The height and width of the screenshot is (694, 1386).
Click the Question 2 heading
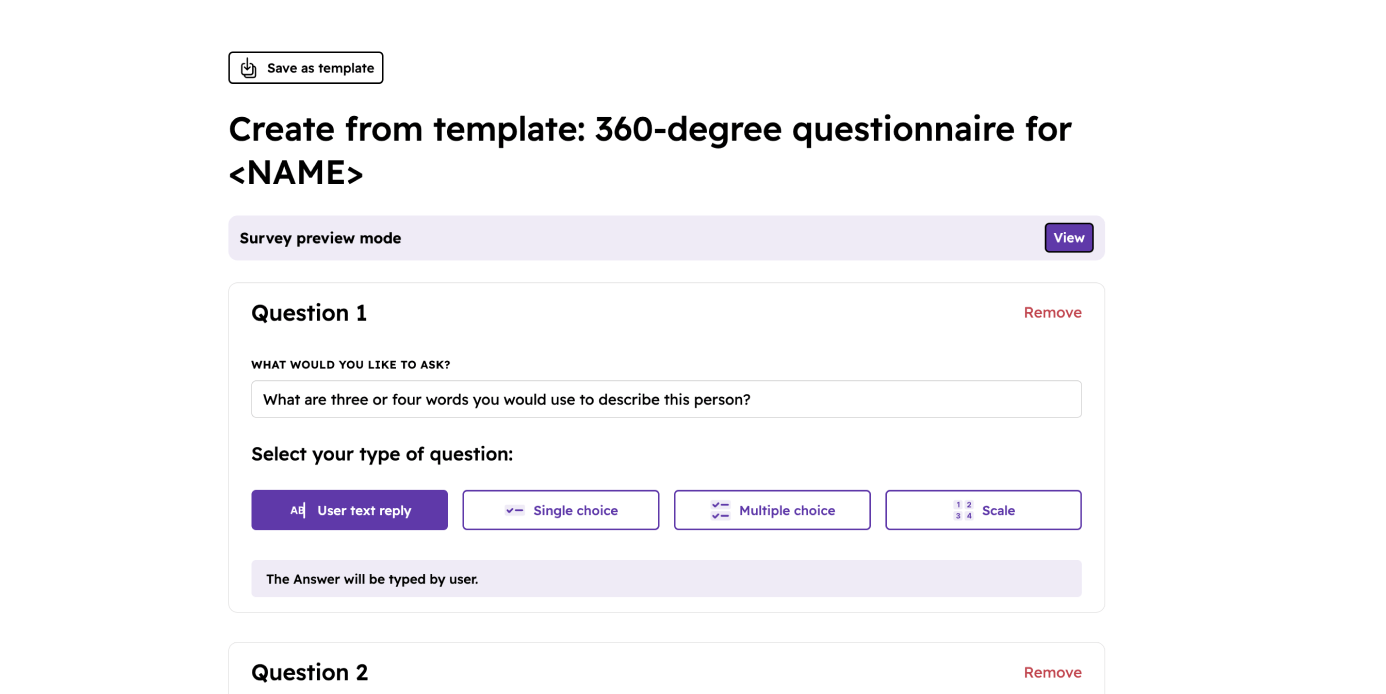click(309, 672)
